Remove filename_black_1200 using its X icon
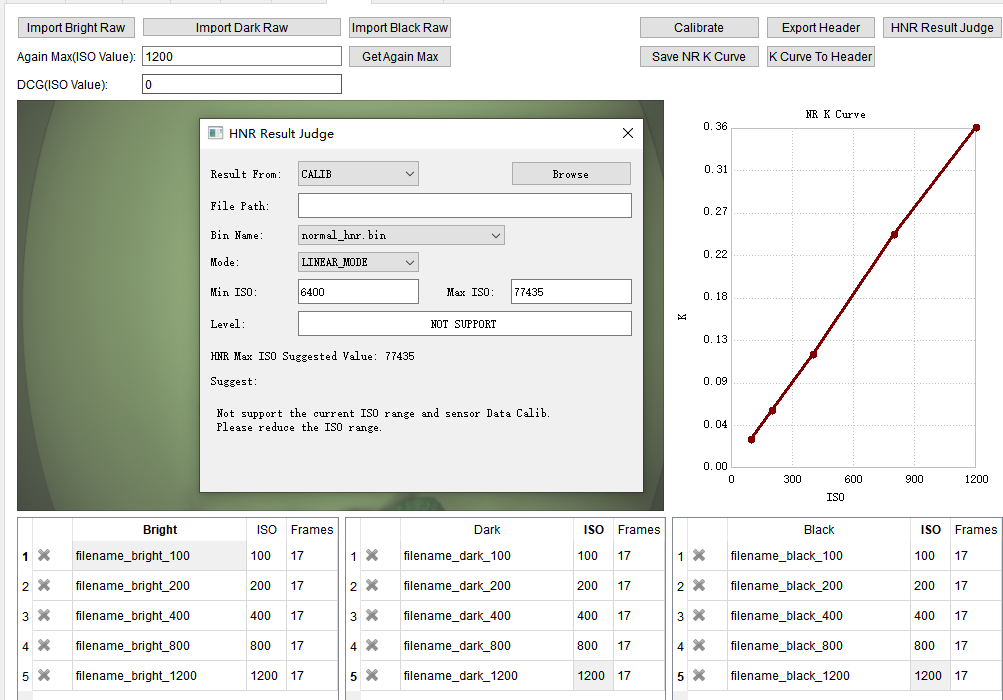The height and width of the screenshot is (700, 1003). [699, 676]
